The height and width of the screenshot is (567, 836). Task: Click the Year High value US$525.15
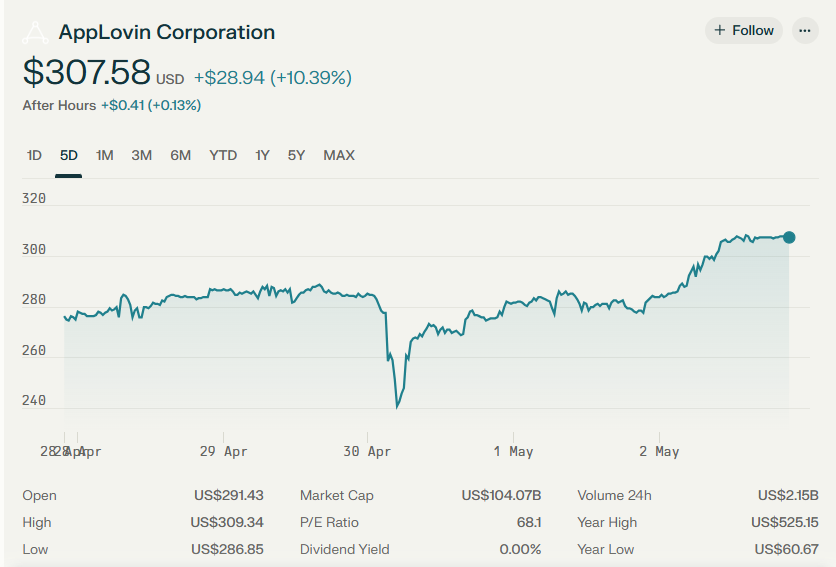coord(785,522)
